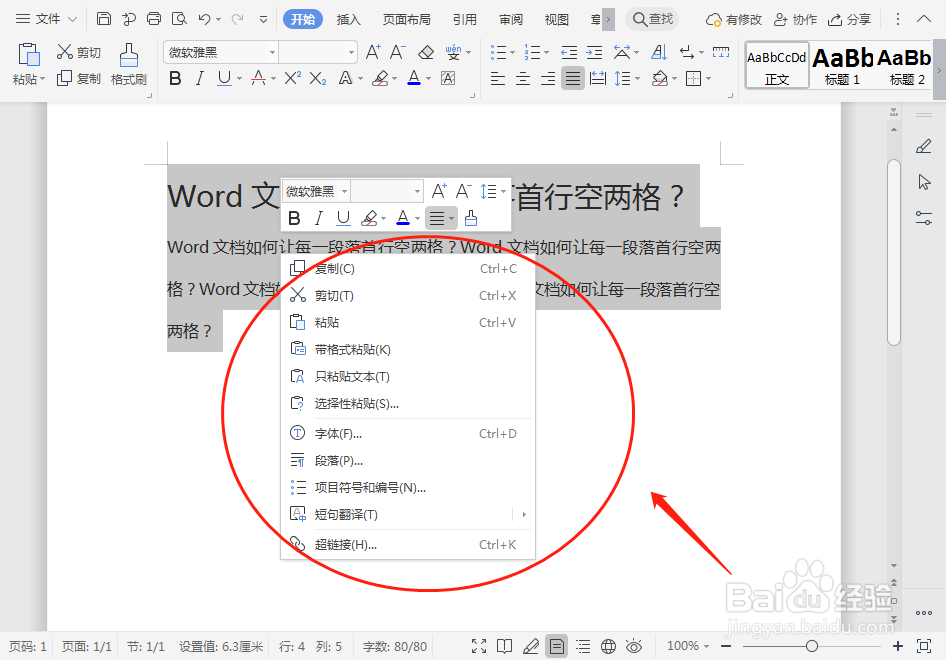Select 只粘贴文本(T) from context menu
The height and width of the screenshot is (660, 946).
click(x=408, y=376)
